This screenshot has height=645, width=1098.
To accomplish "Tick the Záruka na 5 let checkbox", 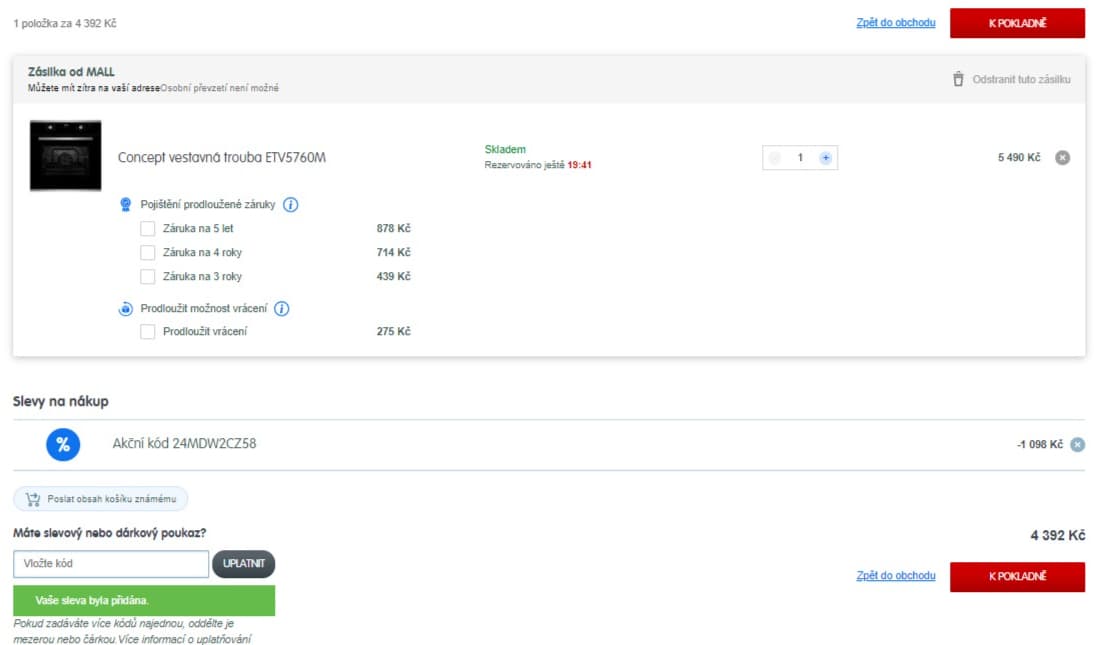I will [148, 228].
